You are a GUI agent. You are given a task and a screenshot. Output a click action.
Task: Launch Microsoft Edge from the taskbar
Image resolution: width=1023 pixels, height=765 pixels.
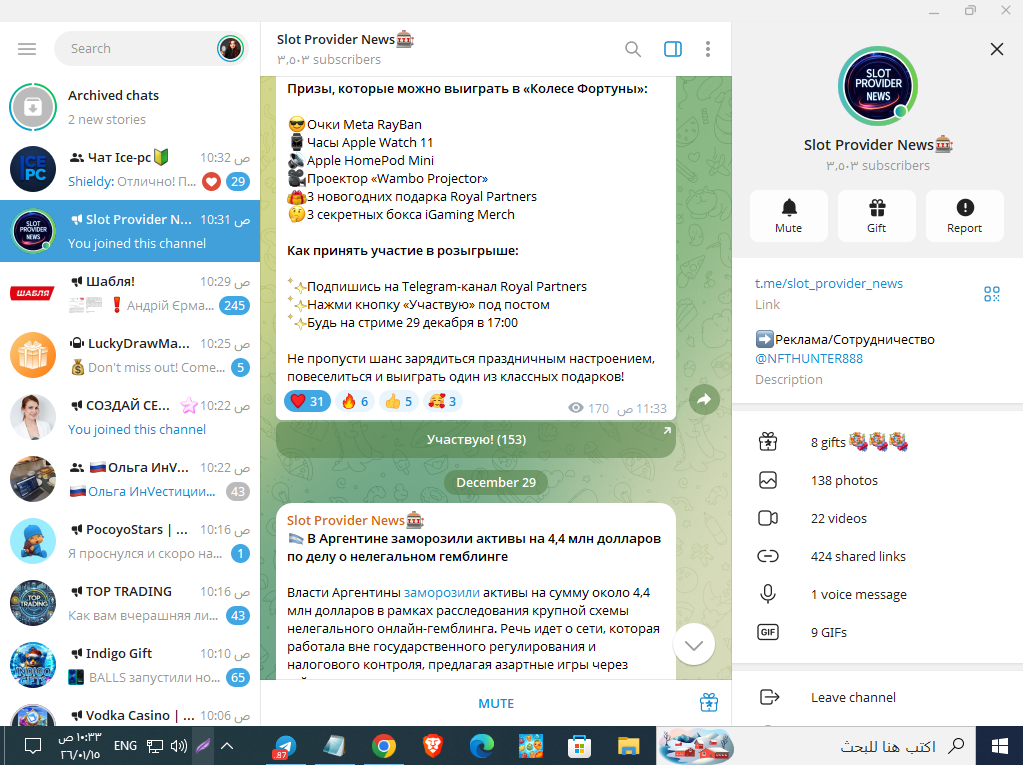[x=481, y=746]
